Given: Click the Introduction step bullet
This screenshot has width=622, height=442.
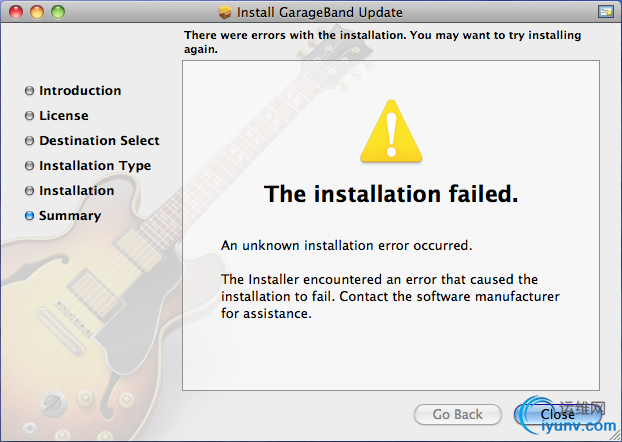Looking at the screenshot, I should (29, 90).
